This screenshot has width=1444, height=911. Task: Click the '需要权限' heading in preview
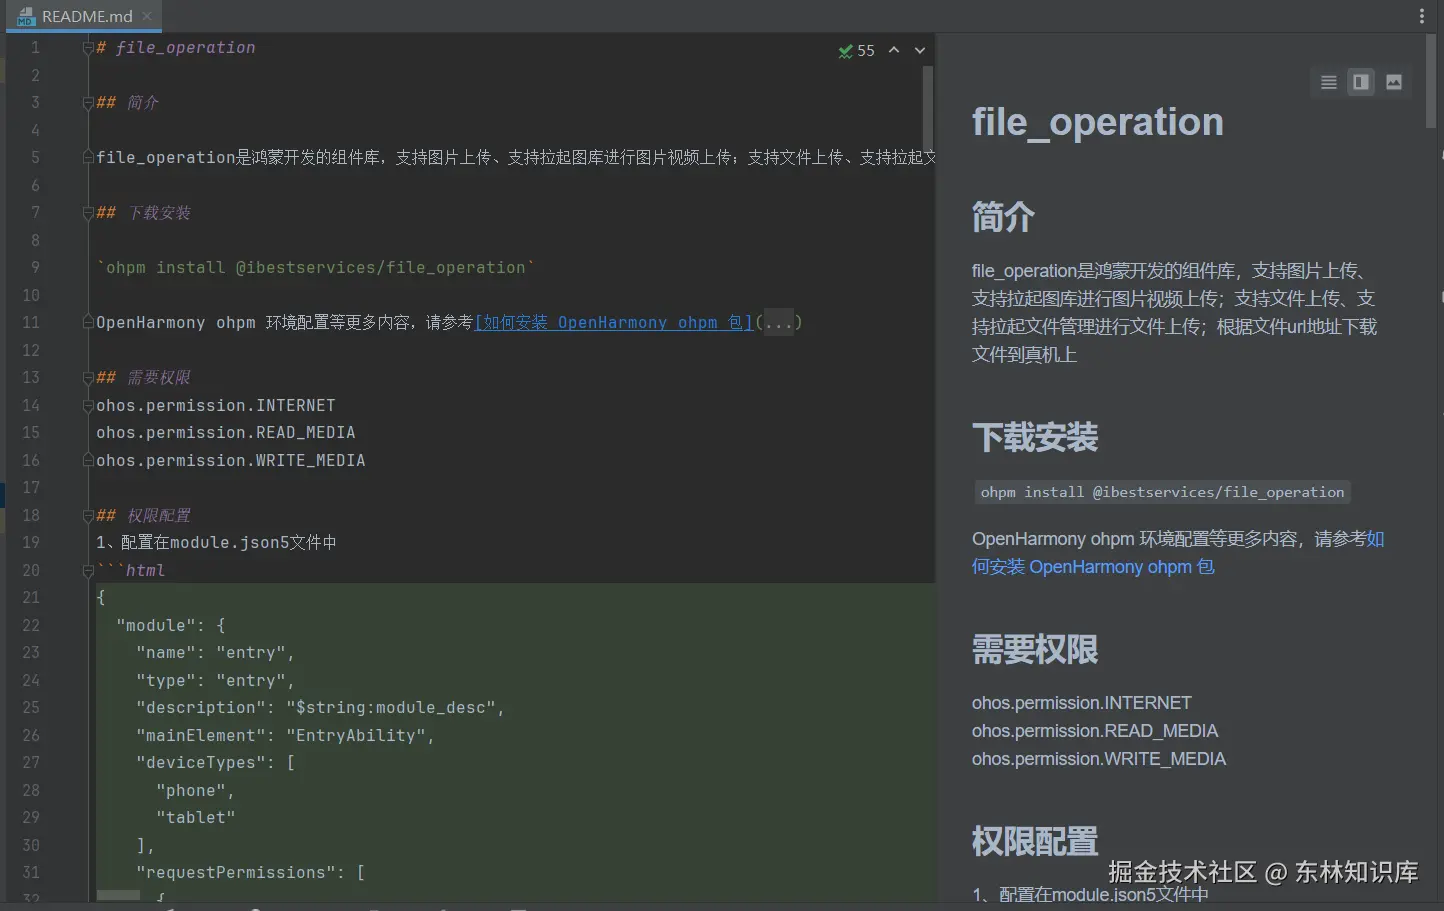[1035, 650]
